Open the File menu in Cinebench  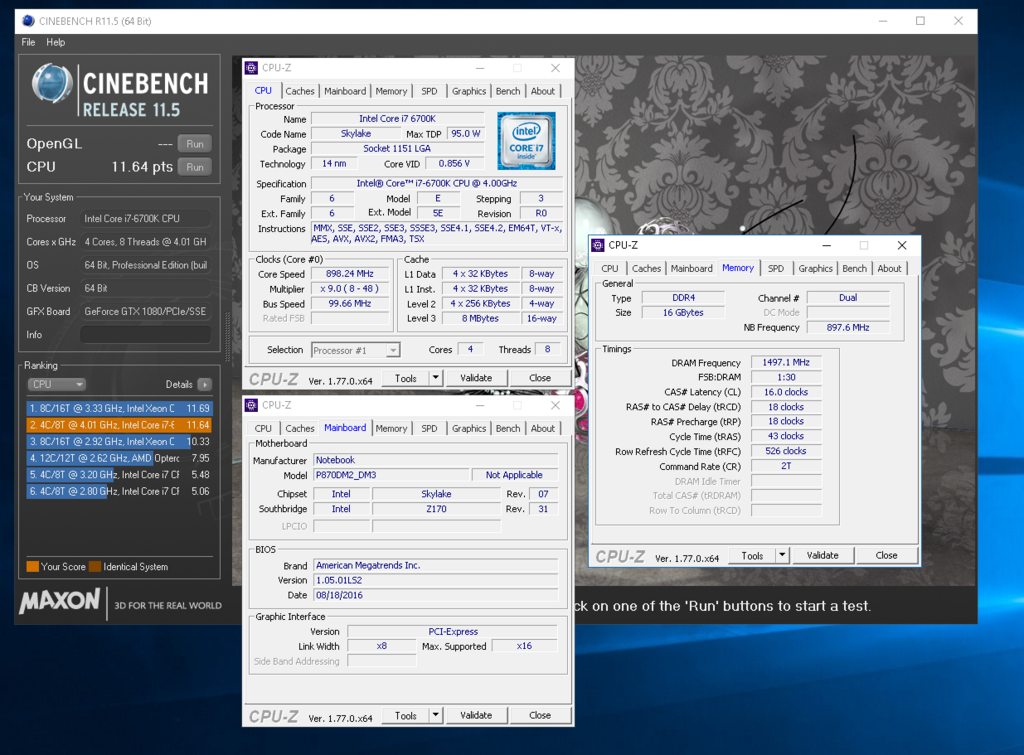point(28,42)
